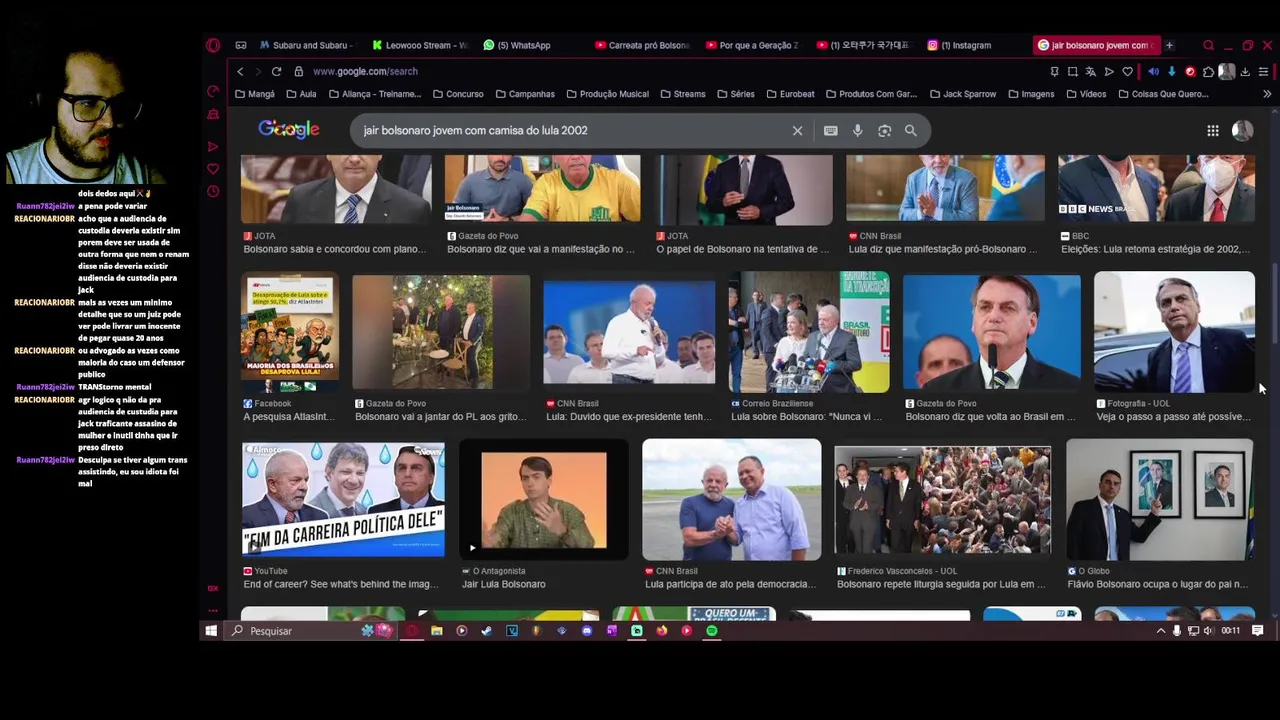
Task: Adjust volume via taskbar speaker icon
Action: [1209, 631]
